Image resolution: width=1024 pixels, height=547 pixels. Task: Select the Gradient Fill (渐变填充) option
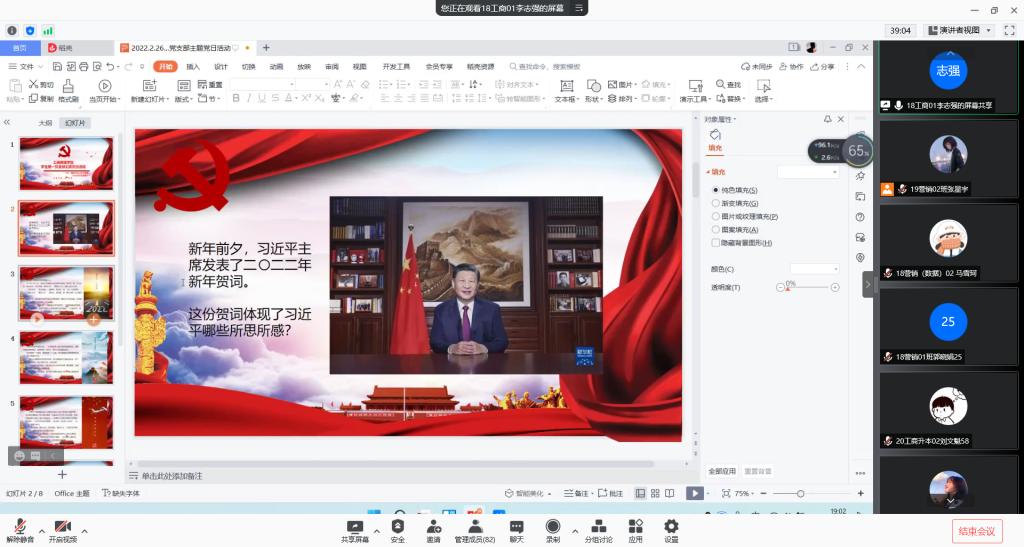coord(716,203)
